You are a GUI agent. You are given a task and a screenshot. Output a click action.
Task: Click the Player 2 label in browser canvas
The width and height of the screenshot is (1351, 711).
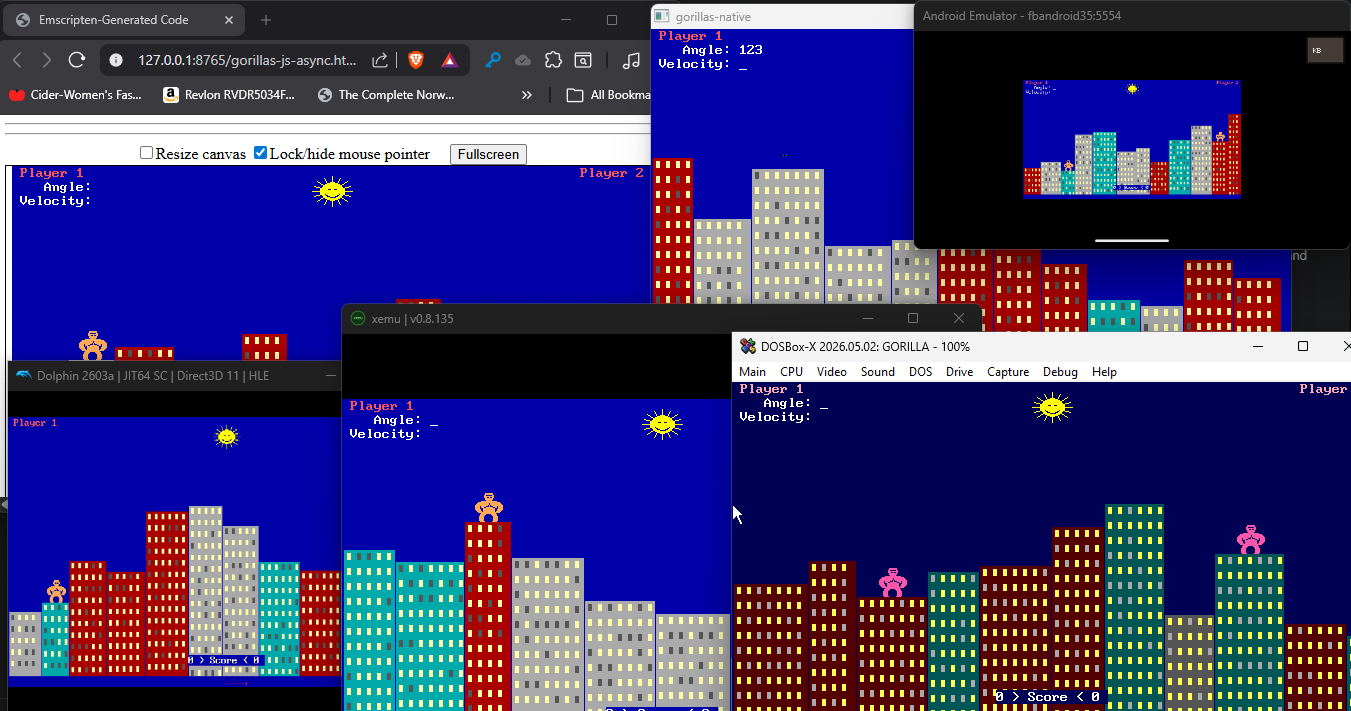611,173
